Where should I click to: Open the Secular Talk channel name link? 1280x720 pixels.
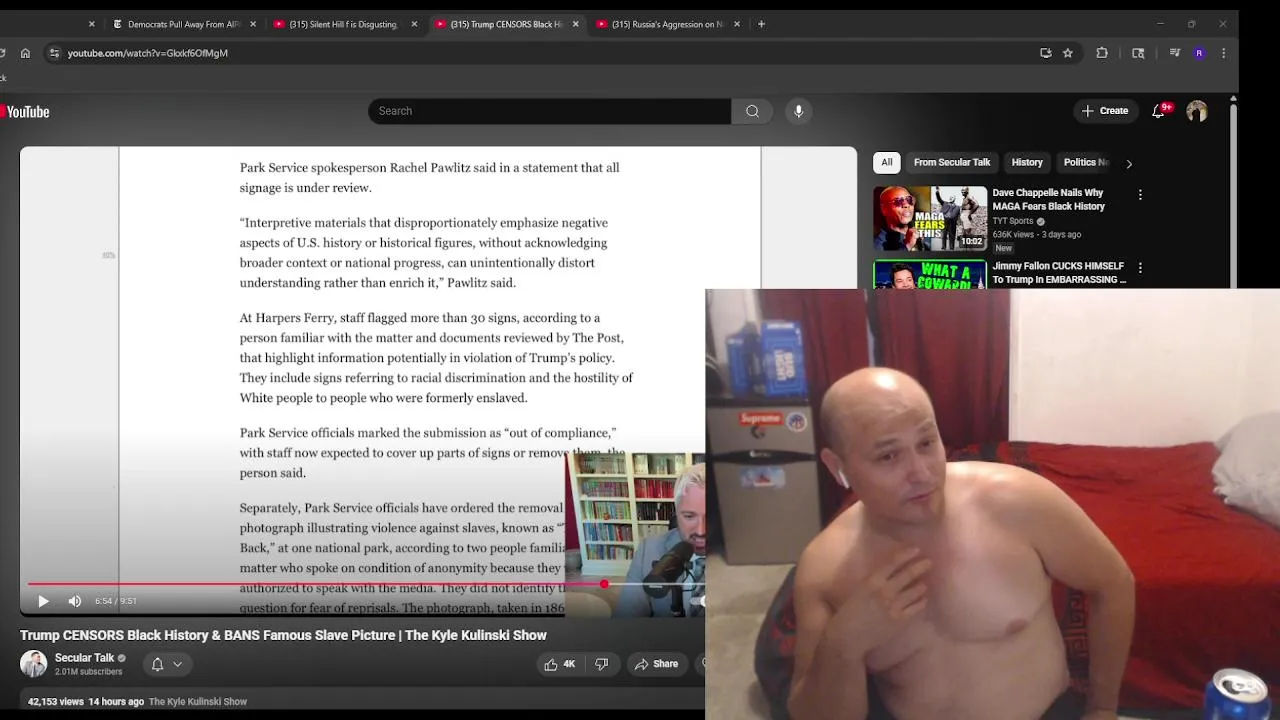(84, 658)
